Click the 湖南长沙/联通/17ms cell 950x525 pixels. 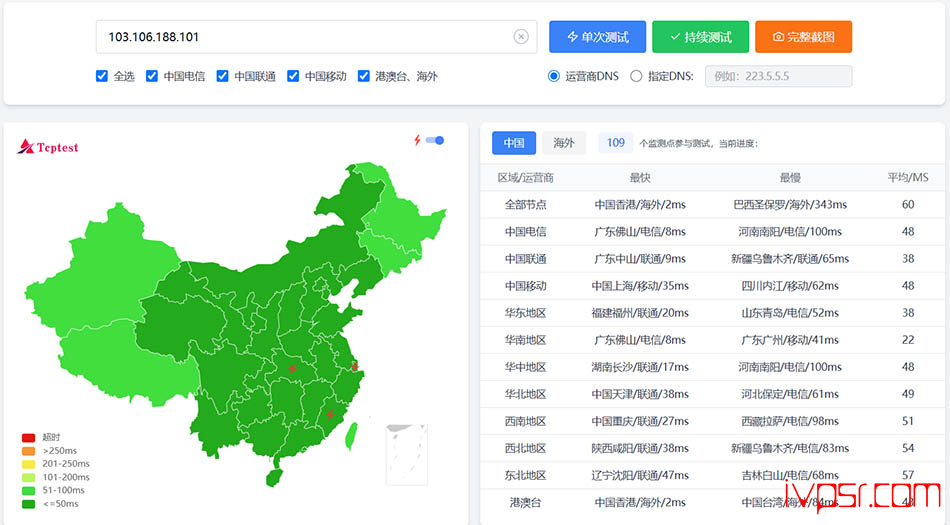click(x=640, y=367)
